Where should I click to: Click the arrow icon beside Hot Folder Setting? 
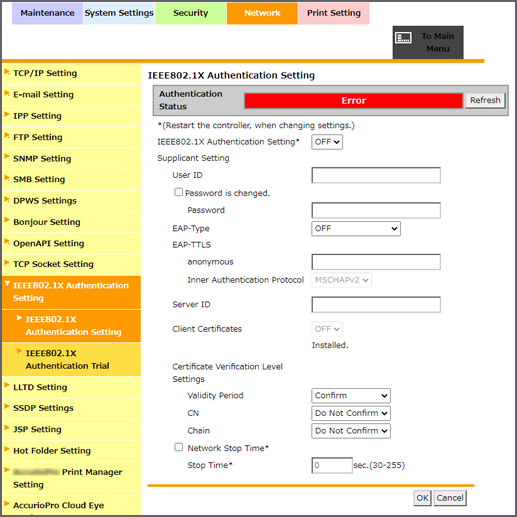point(7,449)
